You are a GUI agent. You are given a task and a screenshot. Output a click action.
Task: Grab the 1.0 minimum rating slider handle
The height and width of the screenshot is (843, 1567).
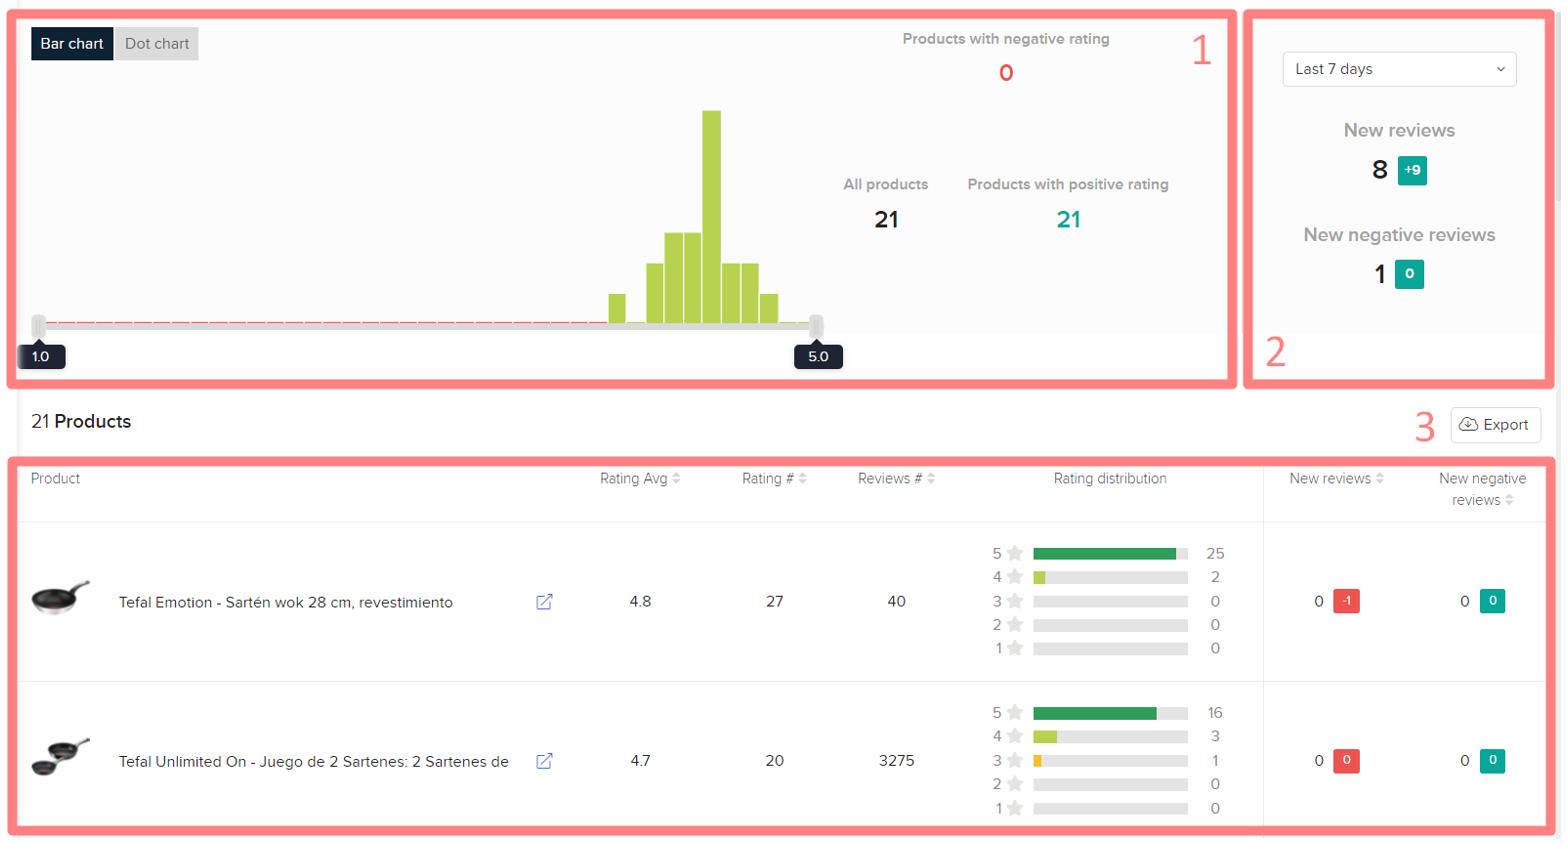pos(39,326)
